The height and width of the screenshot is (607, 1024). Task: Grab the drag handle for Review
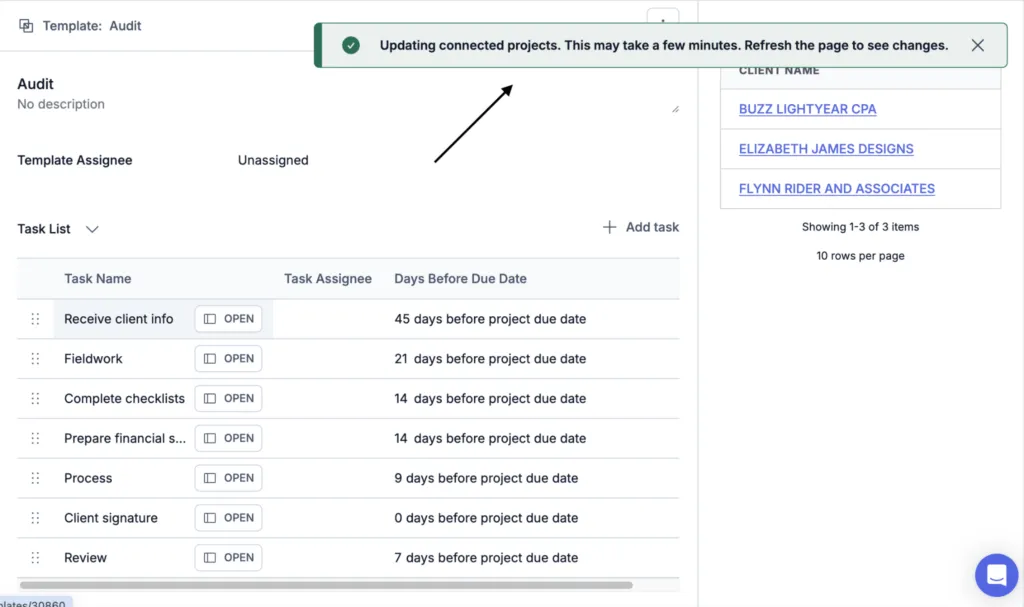click(35, 558)
